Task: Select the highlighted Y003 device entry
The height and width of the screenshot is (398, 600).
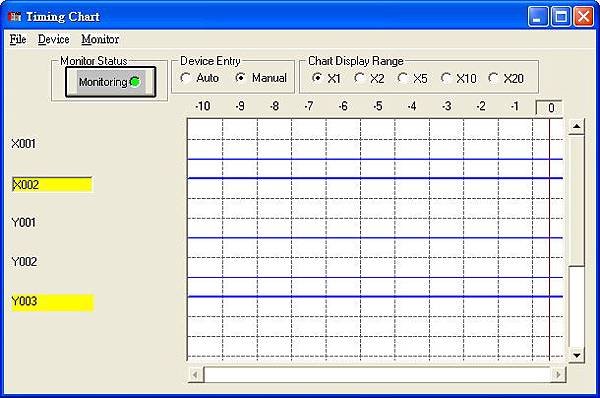Action: click(52, 302)
